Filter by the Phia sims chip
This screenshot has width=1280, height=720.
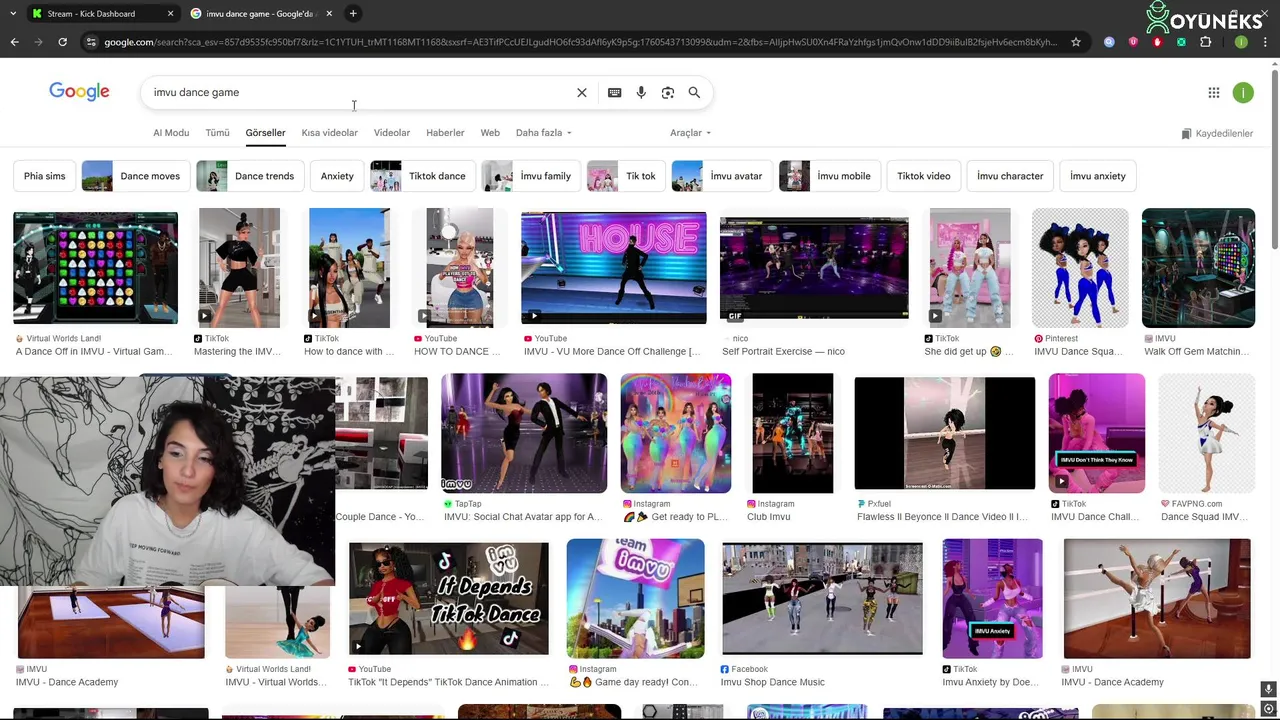[44, 176]
